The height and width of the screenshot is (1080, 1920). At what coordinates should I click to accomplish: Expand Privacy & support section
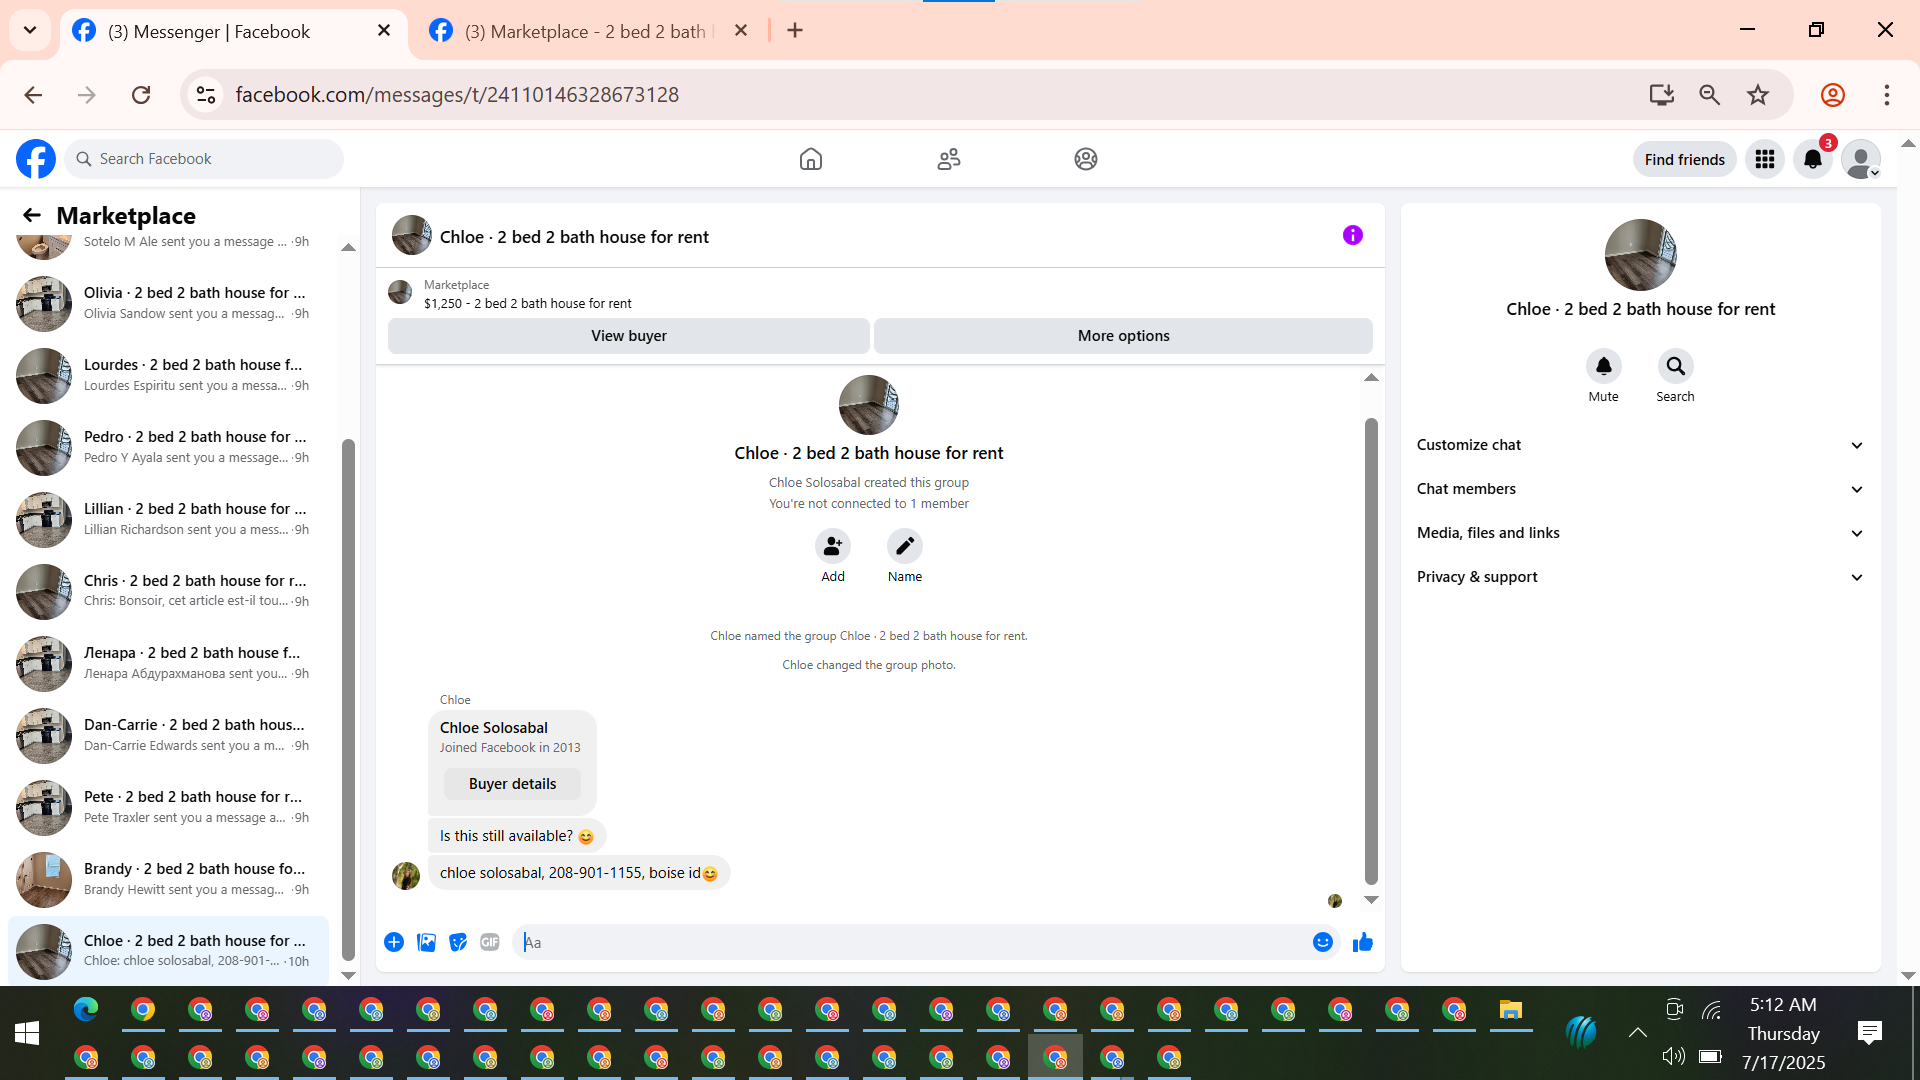pos(1640,577)
